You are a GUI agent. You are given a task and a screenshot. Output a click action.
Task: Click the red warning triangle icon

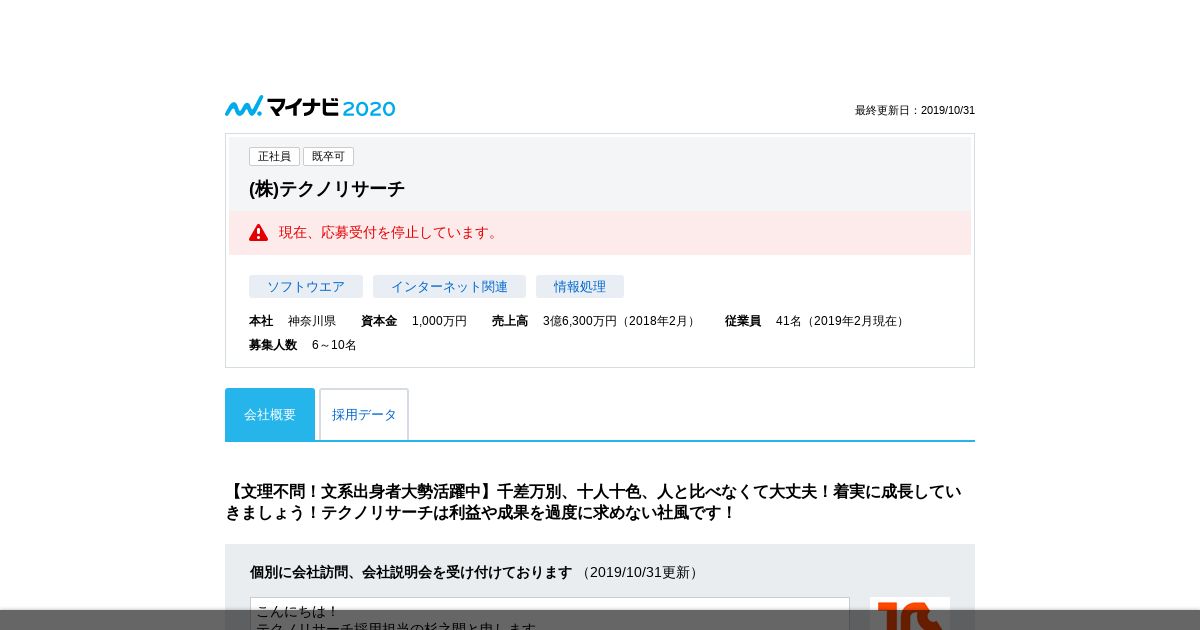[259, 233]
